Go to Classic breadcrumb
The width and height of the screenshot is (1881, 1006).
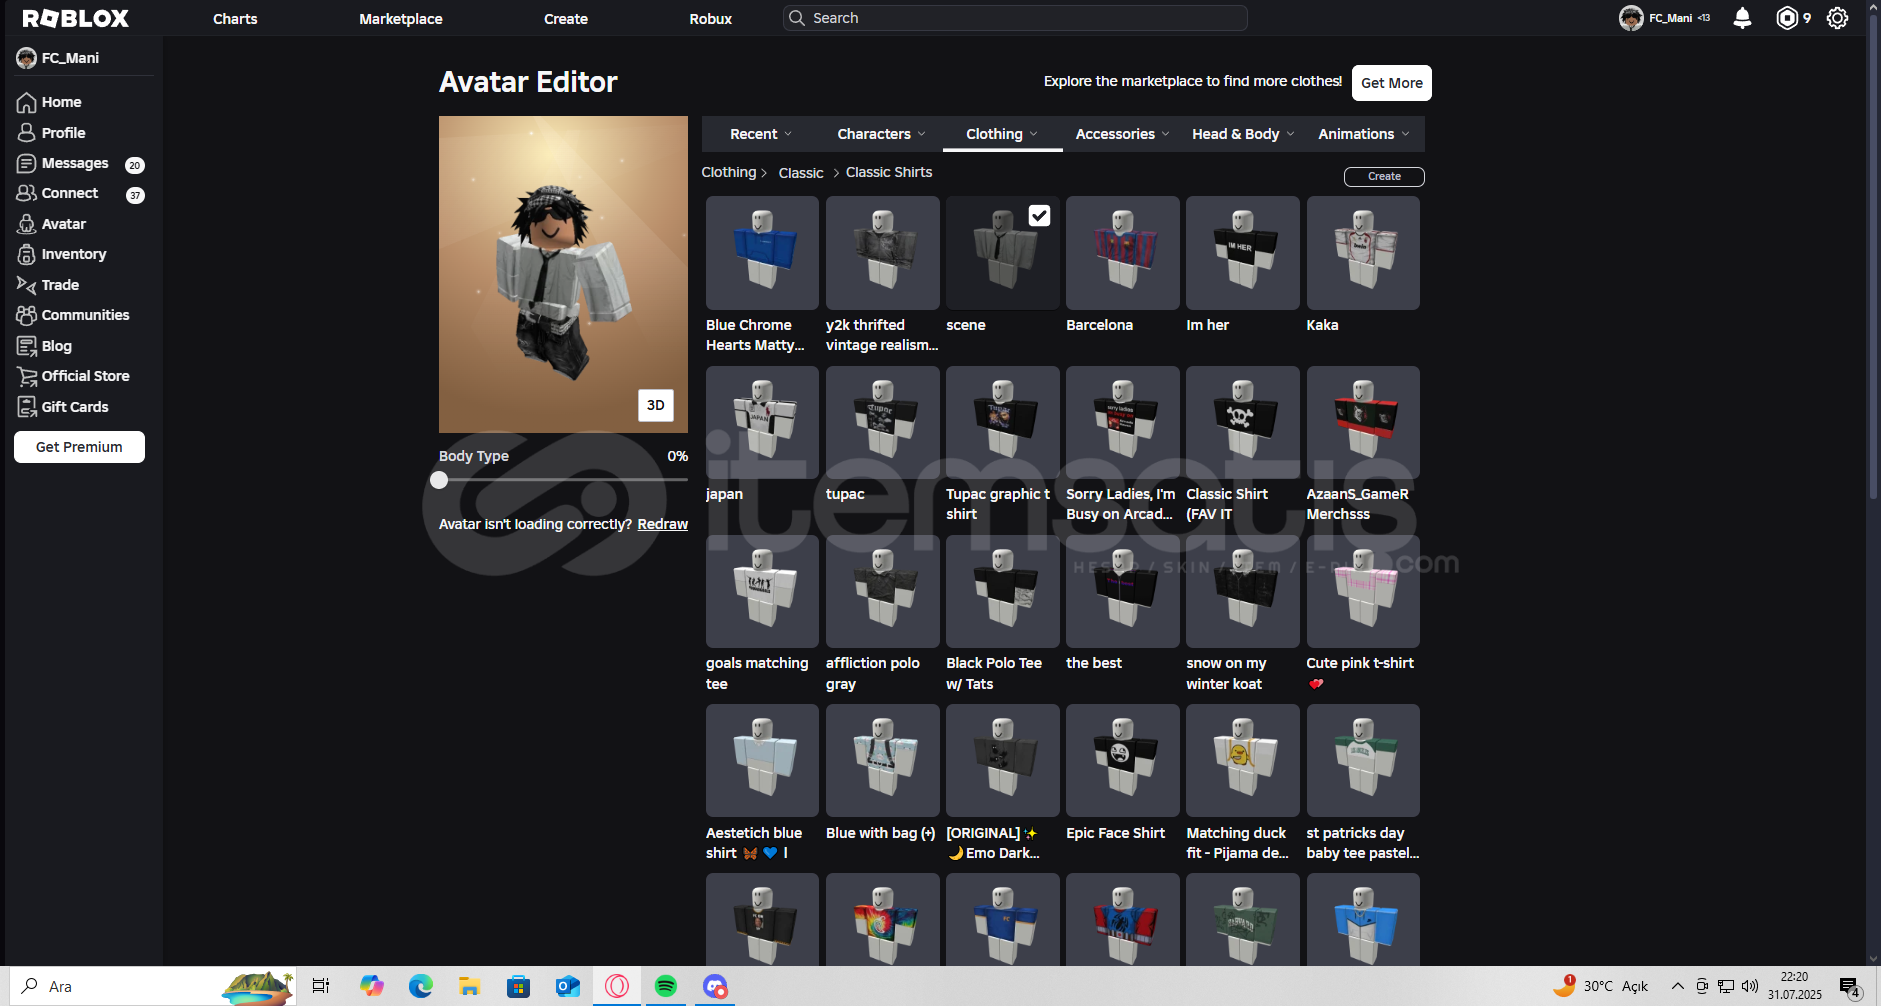coord(801,173)
